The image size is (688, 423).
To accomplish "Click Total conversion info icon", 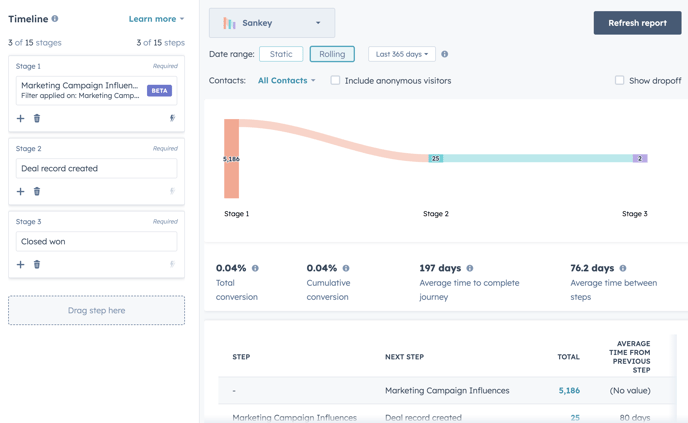I will pyautogui.click(x=255, y=268).
